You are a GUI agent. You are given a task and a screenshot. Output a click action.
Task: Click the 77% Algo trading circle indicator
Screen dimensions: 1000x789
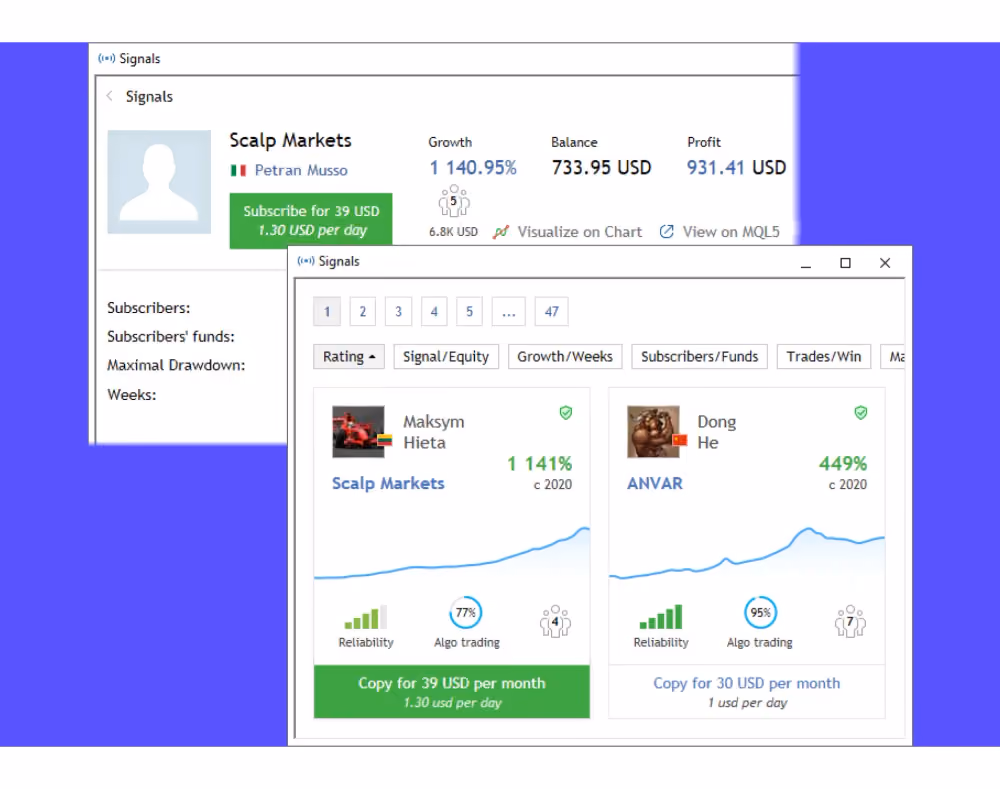click(466, 612)
